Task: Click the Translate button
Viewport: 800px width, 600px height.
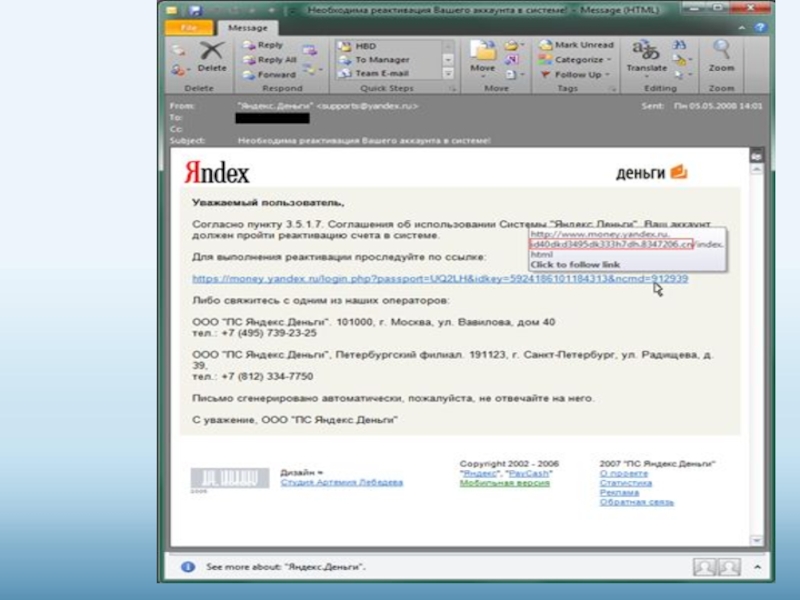Action: pyautogui.click(x=646, y=59)
